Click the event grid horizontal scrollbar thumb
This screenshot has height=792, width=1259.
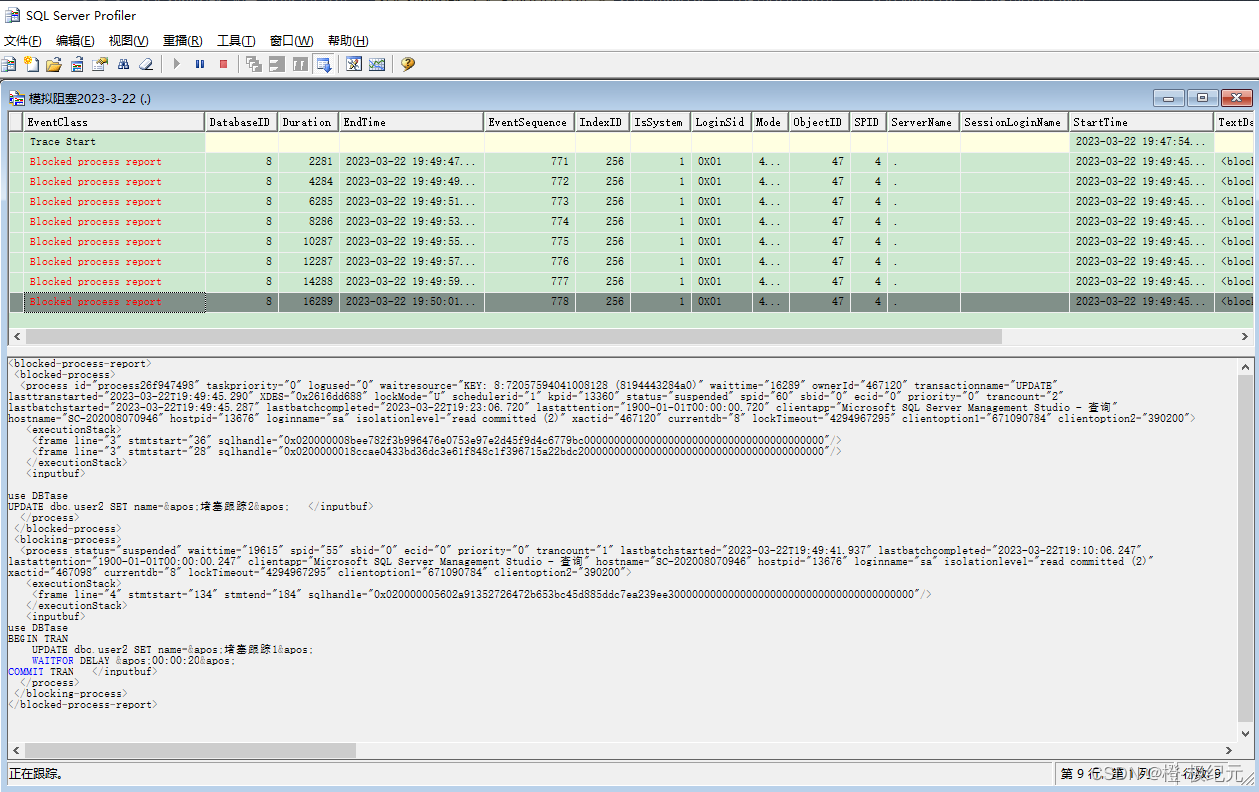(x=513, y=337)
